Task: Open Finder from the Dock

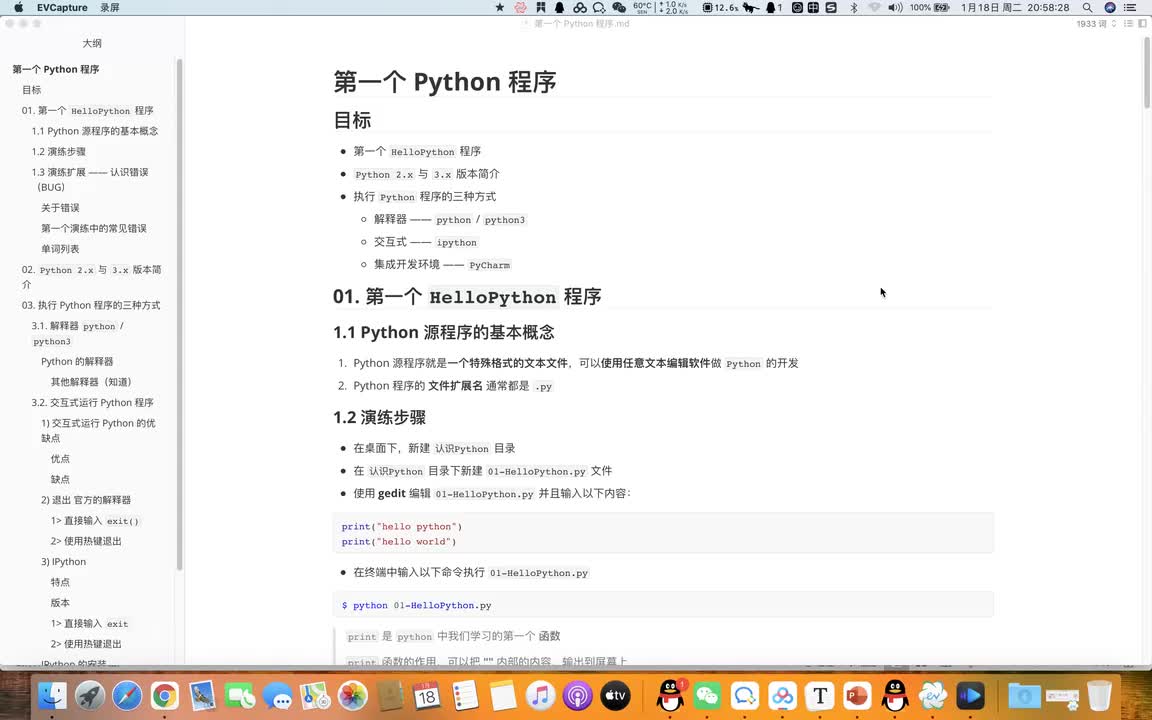Action: pyautogui.click(x=52, y=695)
